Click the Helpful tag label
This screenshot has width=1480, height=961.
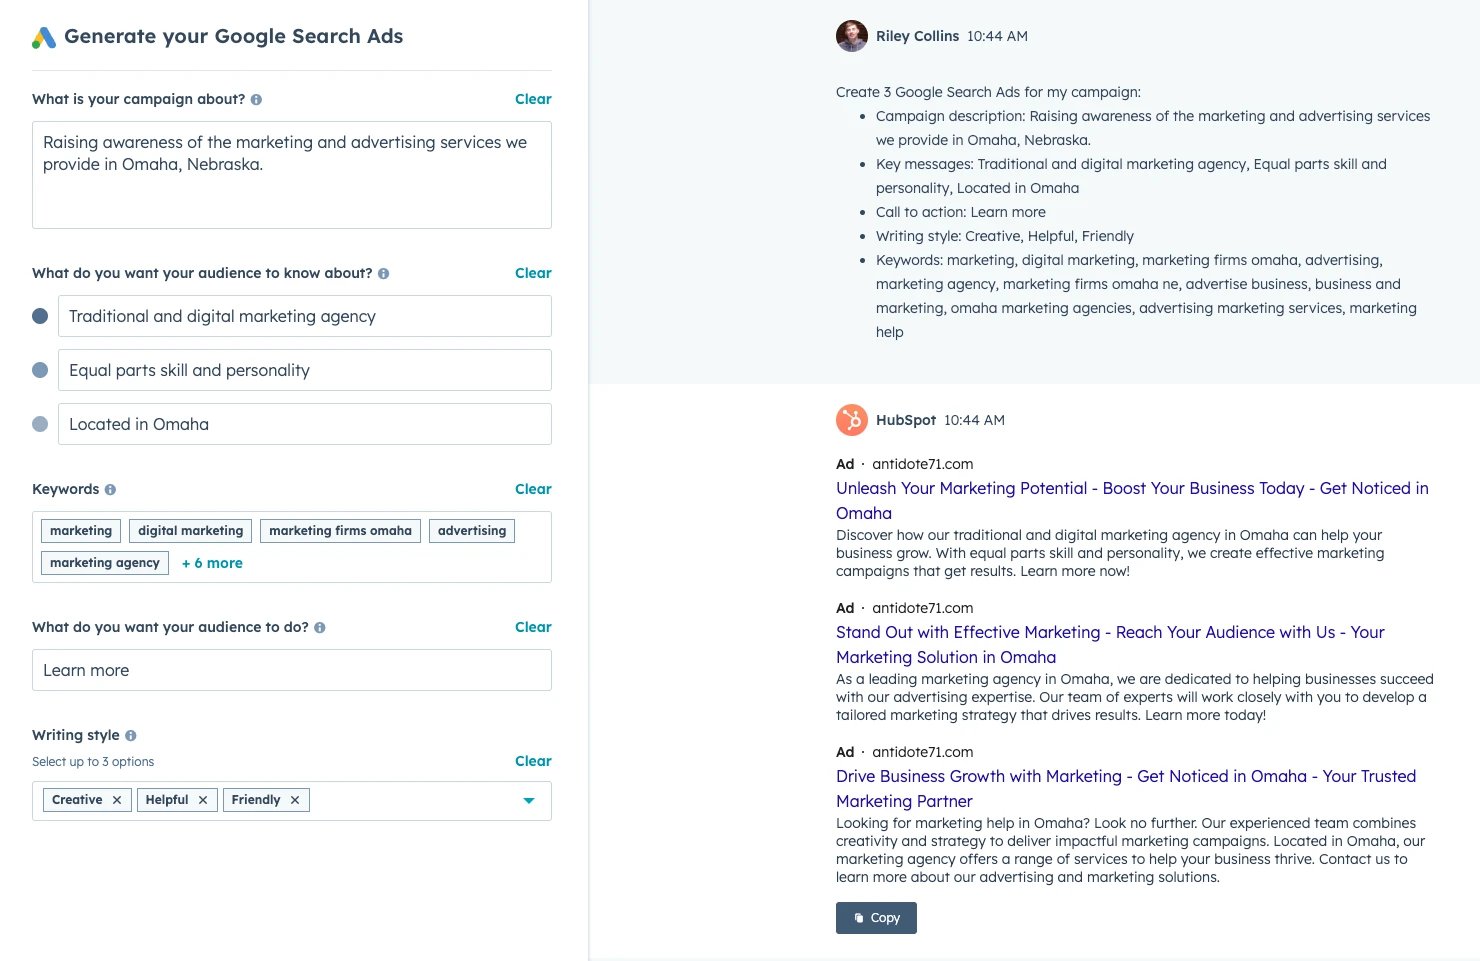click(167, 800)
